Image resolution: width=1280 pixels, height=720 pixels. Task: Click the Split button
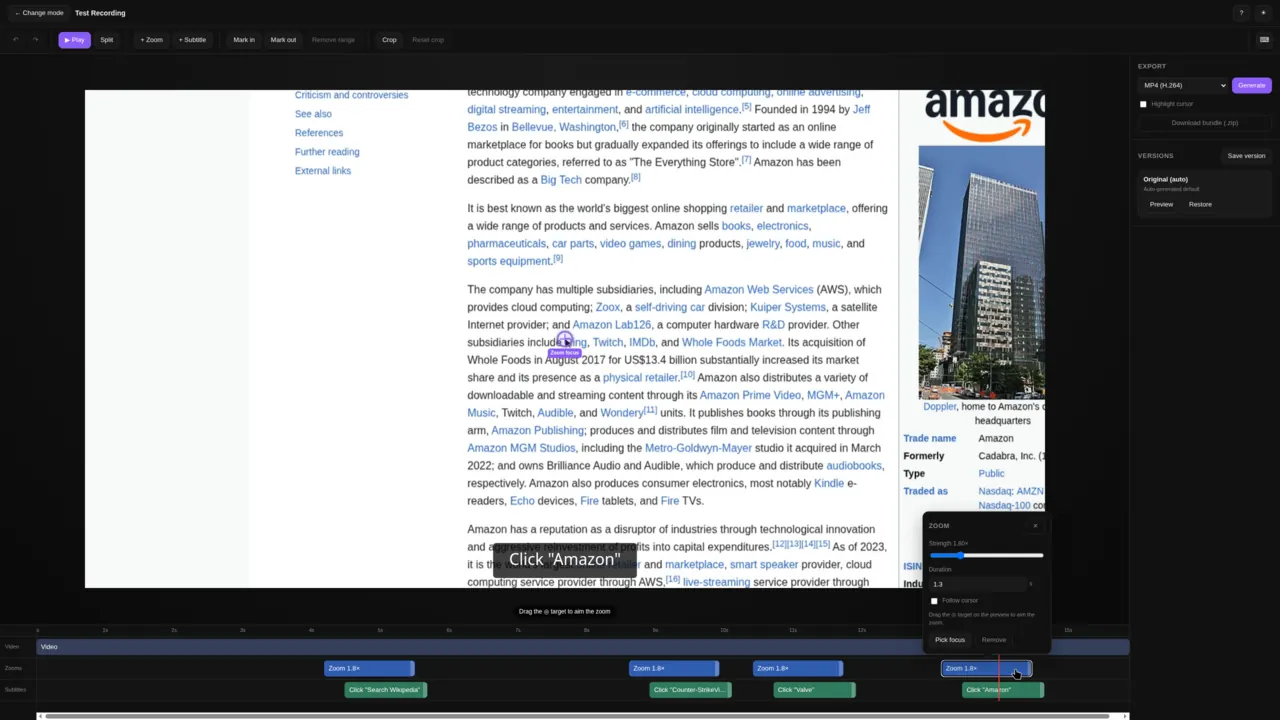coord(107,40)
